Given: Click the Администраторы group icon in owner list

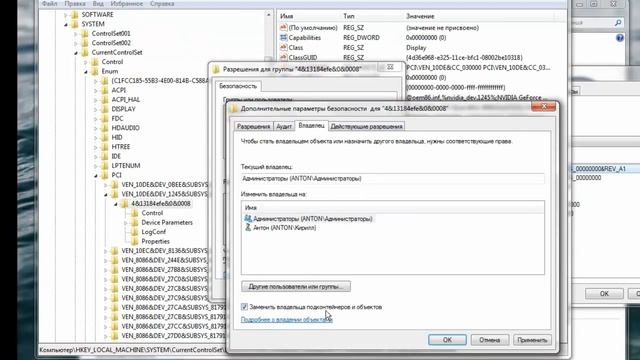Looking at the screenshot, I should coord(248,218).
